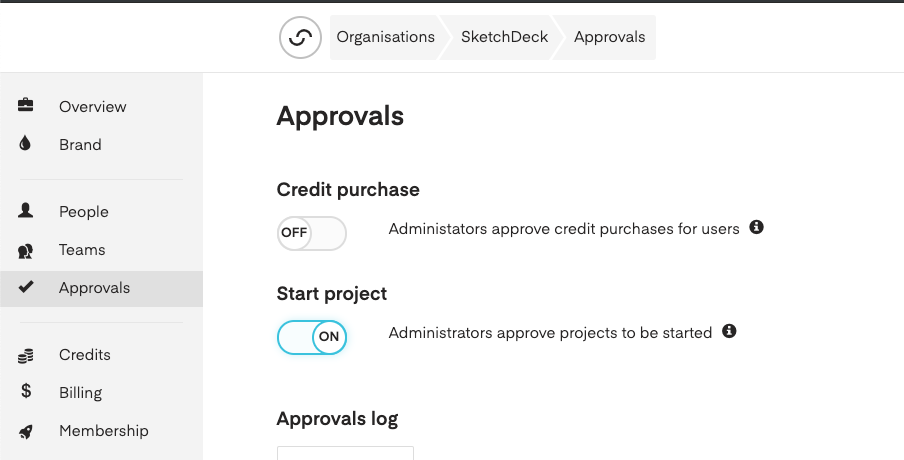Click the checkmark icon beside Approvals
This screenshot has width=904, height=460.
(26, 286)
